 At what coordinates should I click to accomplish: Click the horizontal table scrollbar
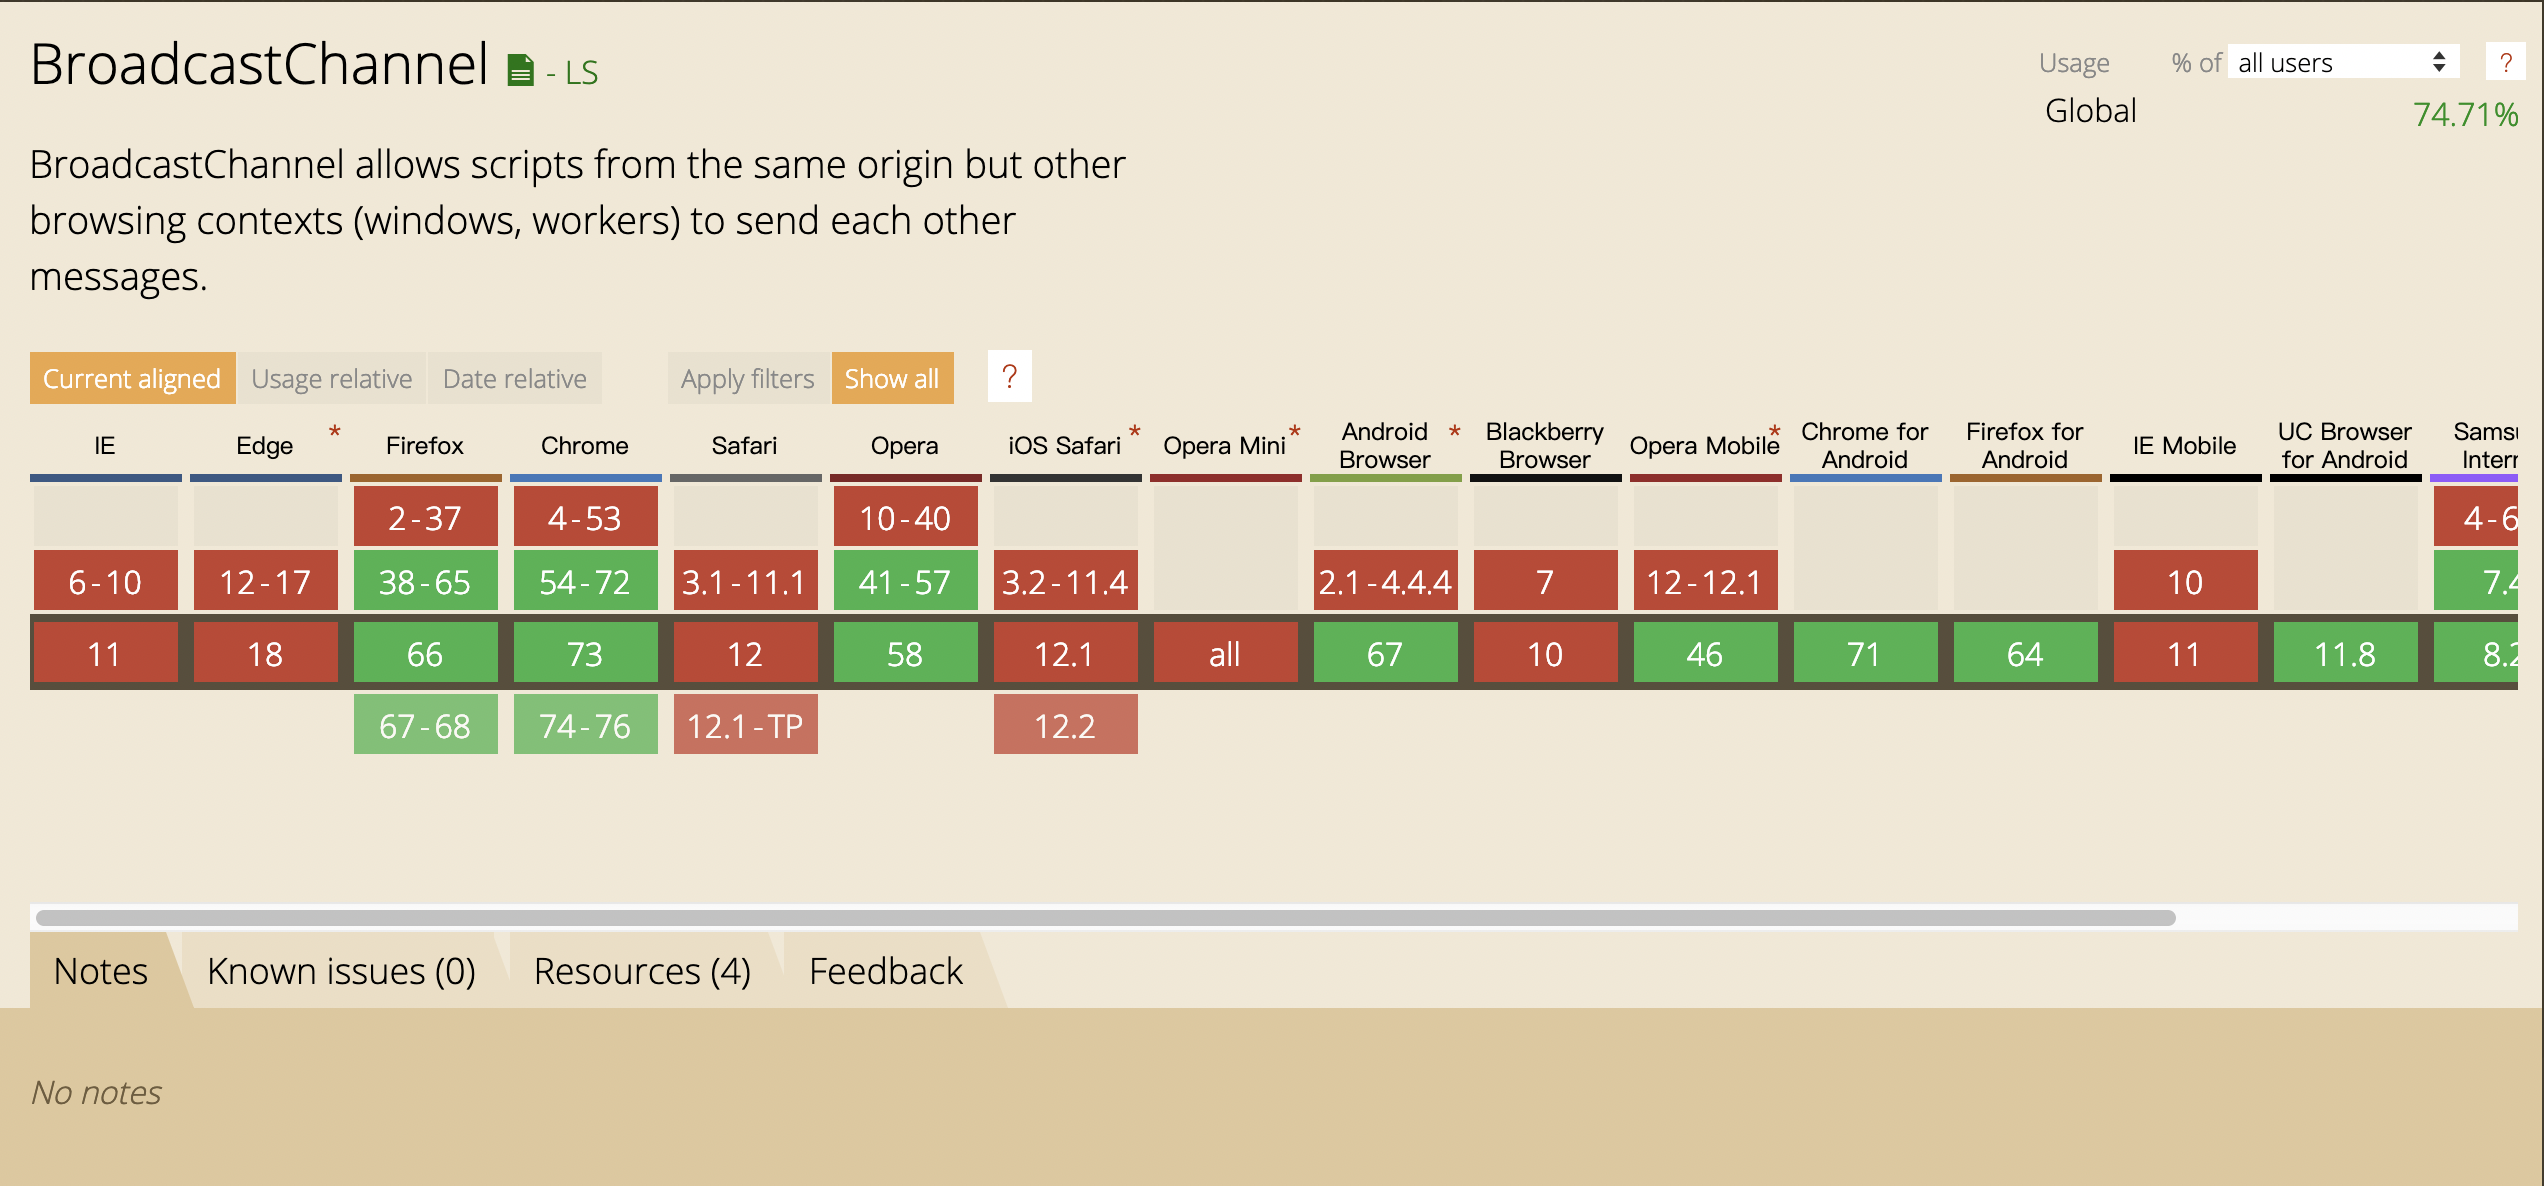1105,917
